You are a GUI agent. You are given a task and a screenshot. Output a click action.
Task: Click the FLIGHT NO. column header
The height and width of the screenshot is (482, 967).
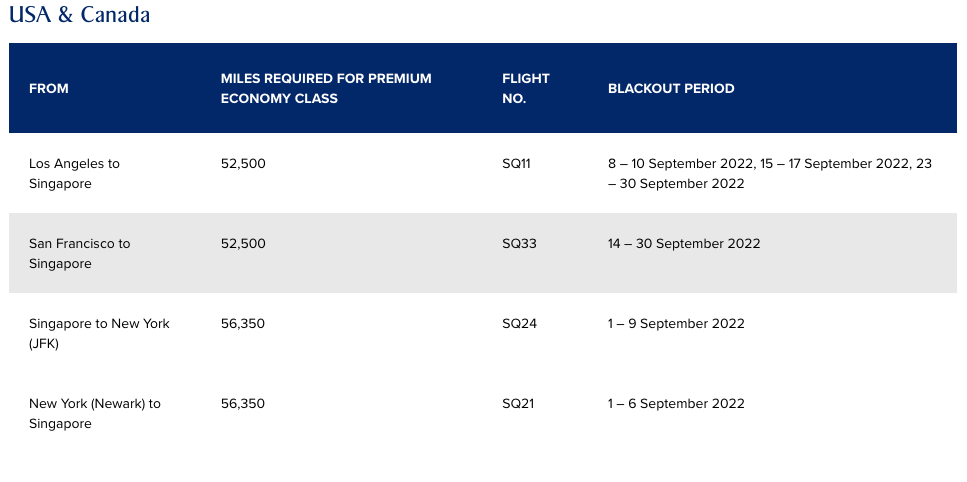525,88
